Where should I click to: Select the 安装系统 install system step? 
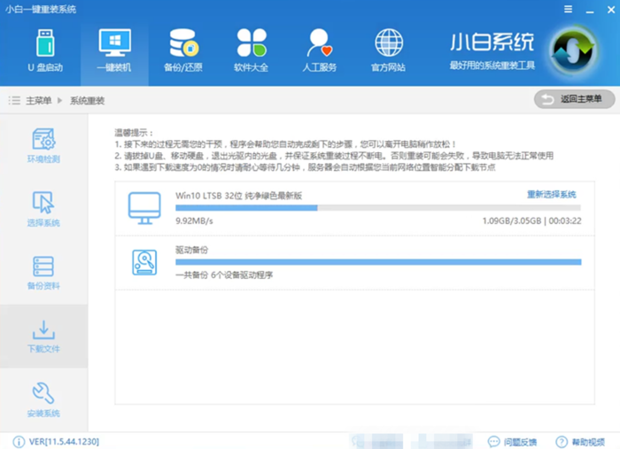click(x=43, y=400)
